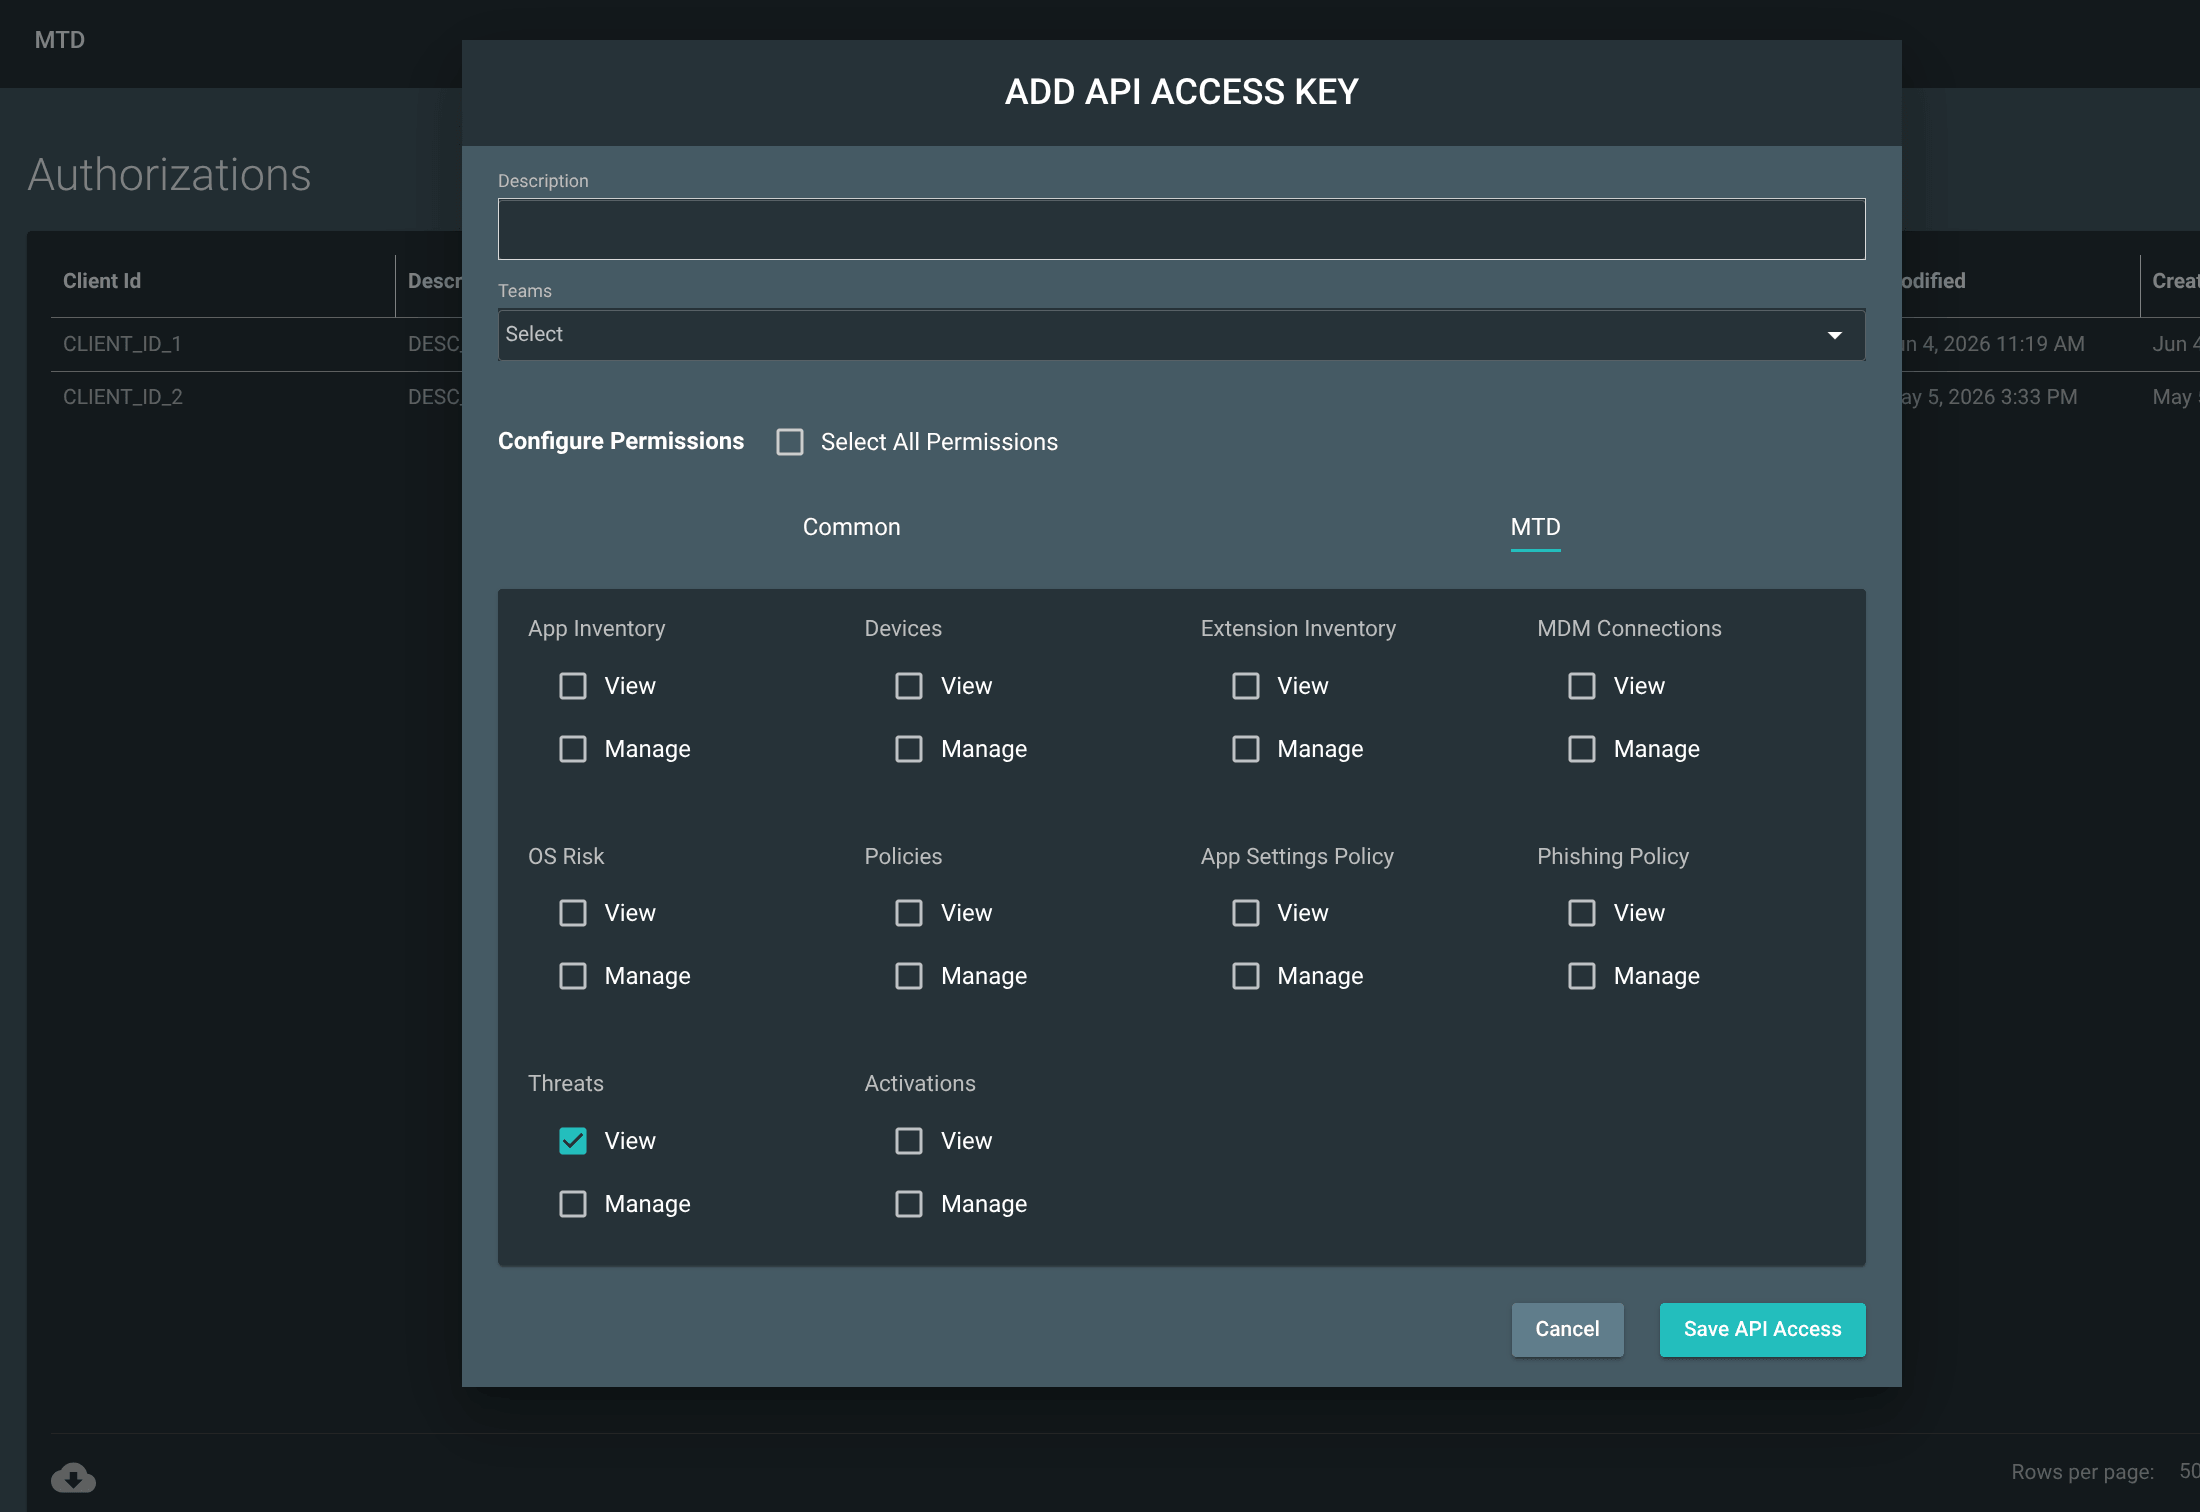The height and width of the screenshot is (1512, 2200).
Task: Click the Authorizations page heading
Action: tap(169, 175)
